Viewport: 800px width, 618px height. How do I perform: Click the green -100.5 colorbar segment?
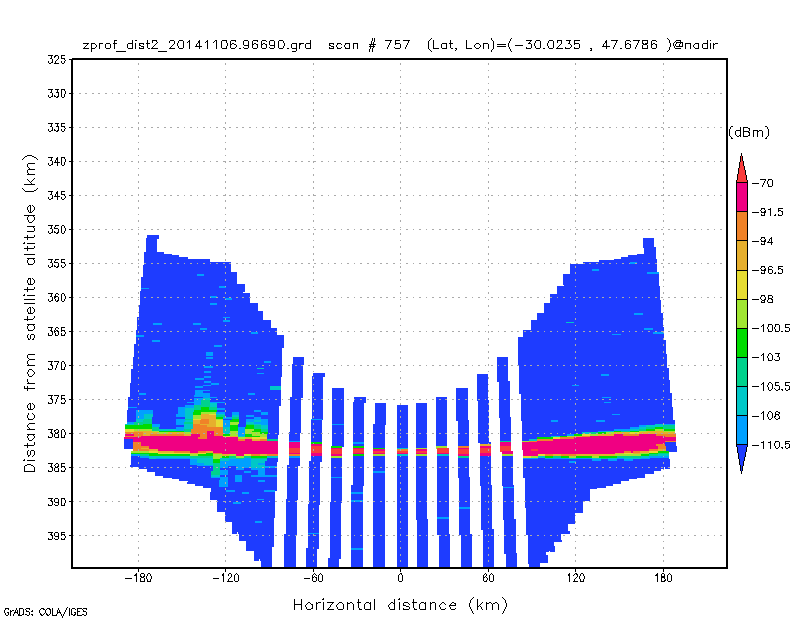click(x=742, y=342)
